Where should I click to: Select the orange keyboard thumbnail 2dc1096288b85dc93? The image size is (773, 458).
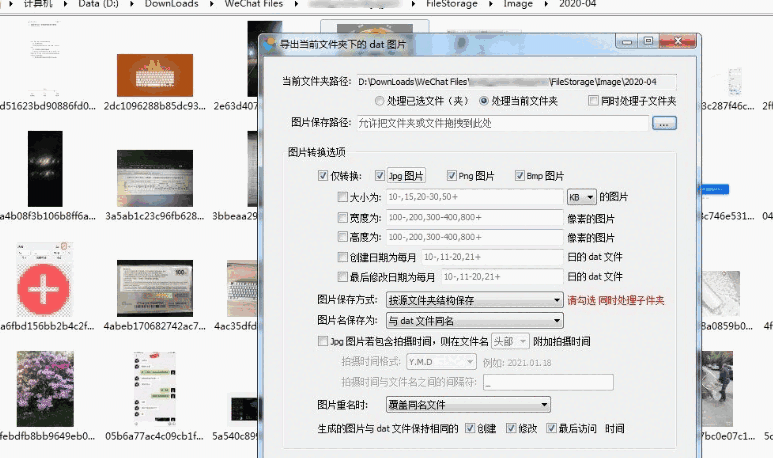155,75
